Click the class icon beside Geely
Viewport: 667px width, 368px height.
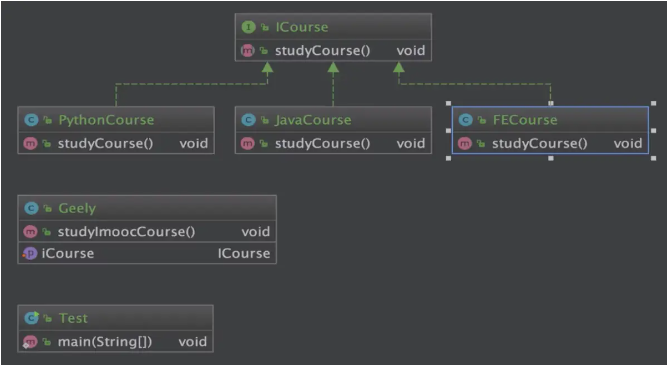tap(31, 208)
